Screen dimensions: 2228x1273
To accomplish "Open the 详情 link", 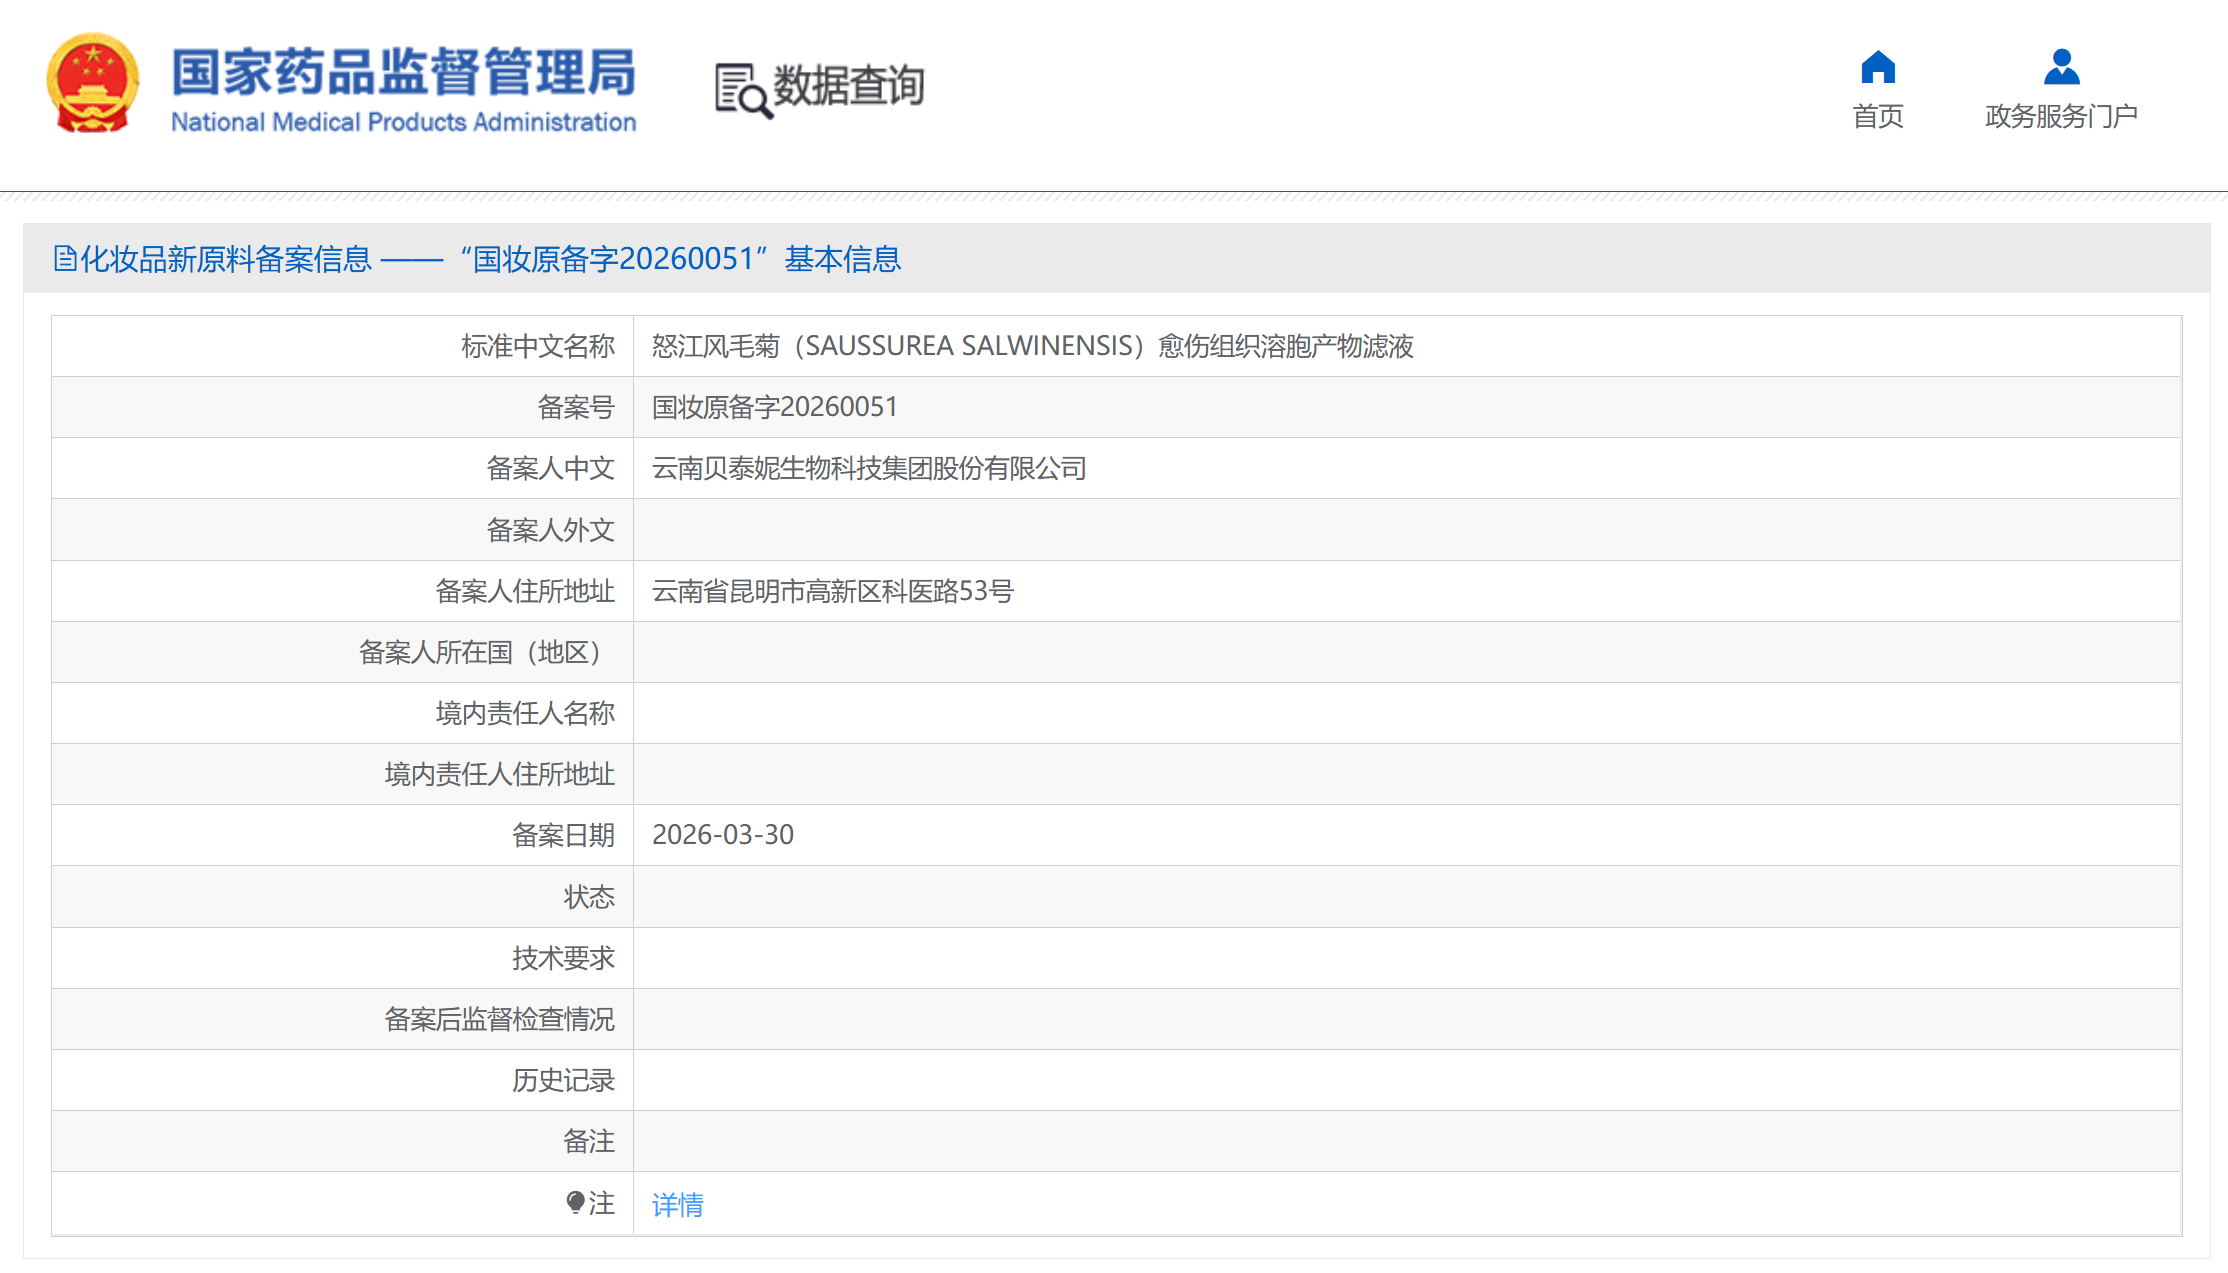I will coord(677,1204).
